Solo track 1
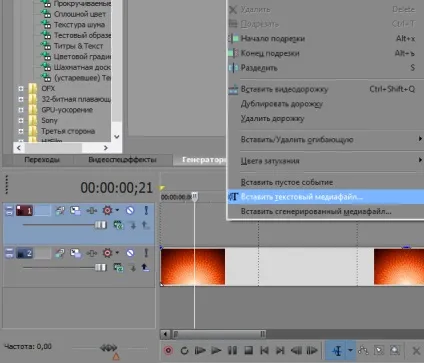Screen dimensions: 424x363 click(x=146, y=210)
